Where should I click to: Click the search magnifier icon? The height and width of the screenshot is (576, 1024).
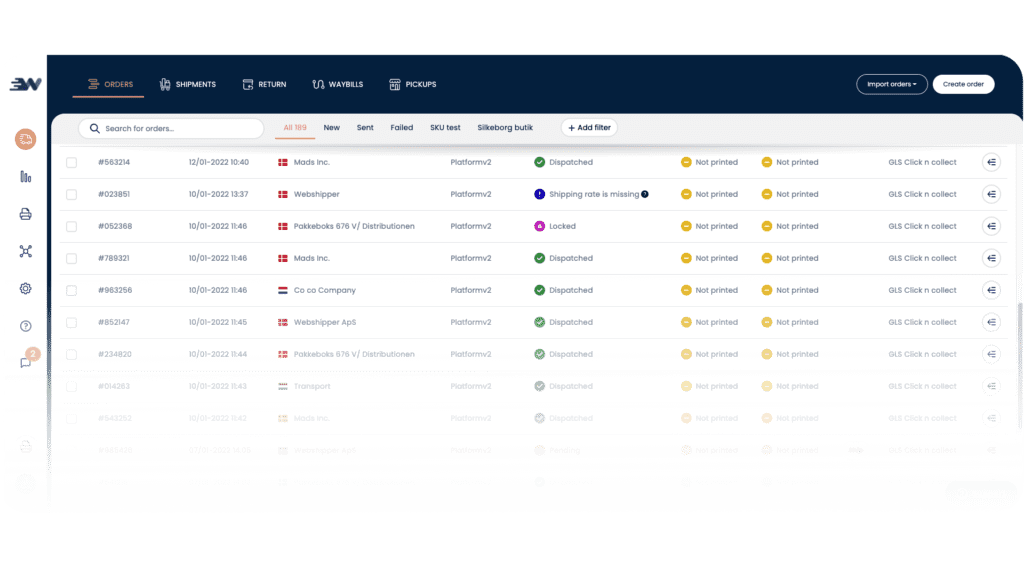click(95, 129)
